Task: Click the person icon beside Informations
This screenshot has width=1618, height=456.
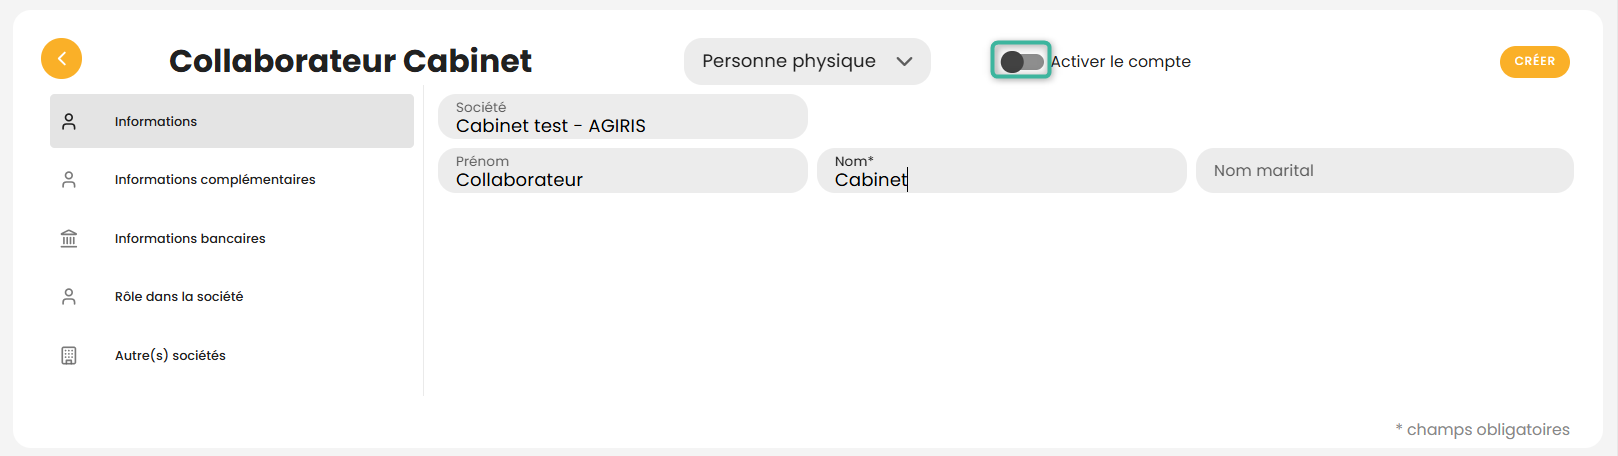Action: coord(69,121)
